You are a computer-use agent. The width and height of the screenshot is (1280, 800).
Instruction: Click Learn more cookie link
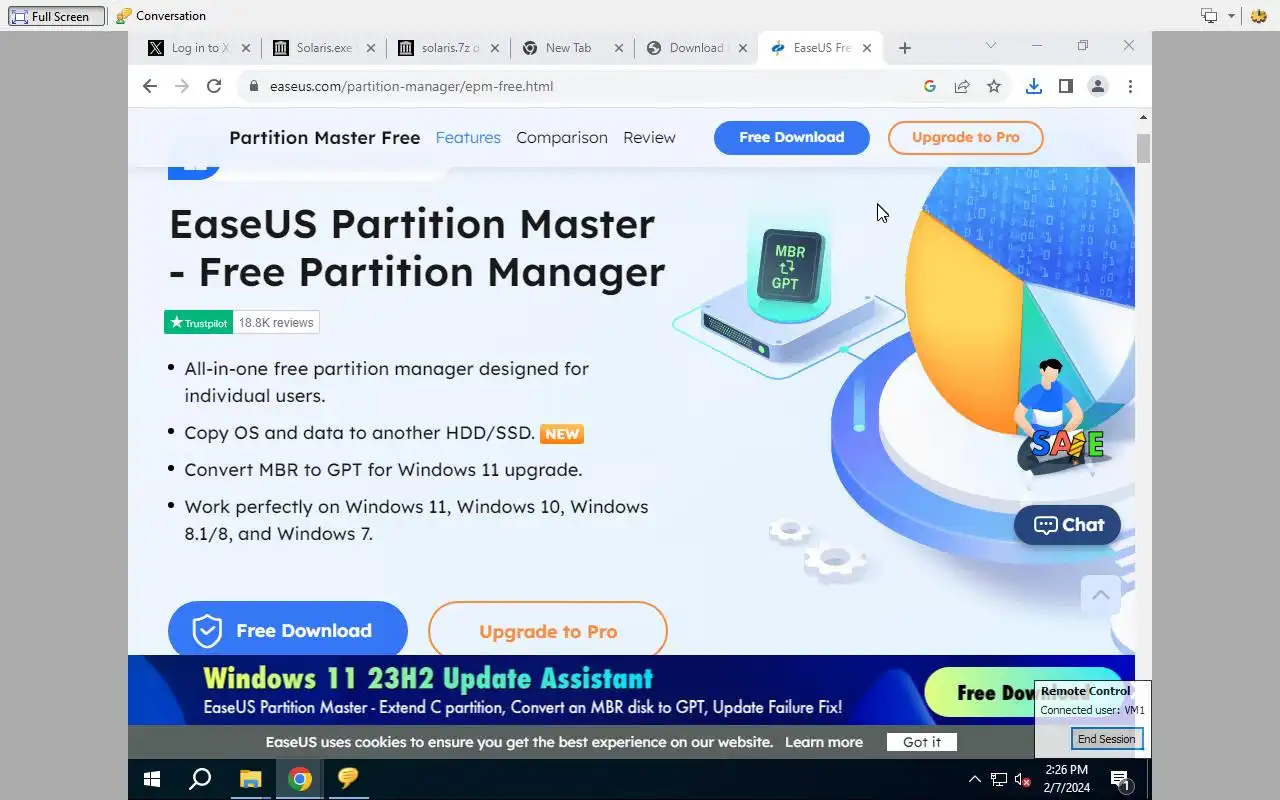tap(824, 742)
